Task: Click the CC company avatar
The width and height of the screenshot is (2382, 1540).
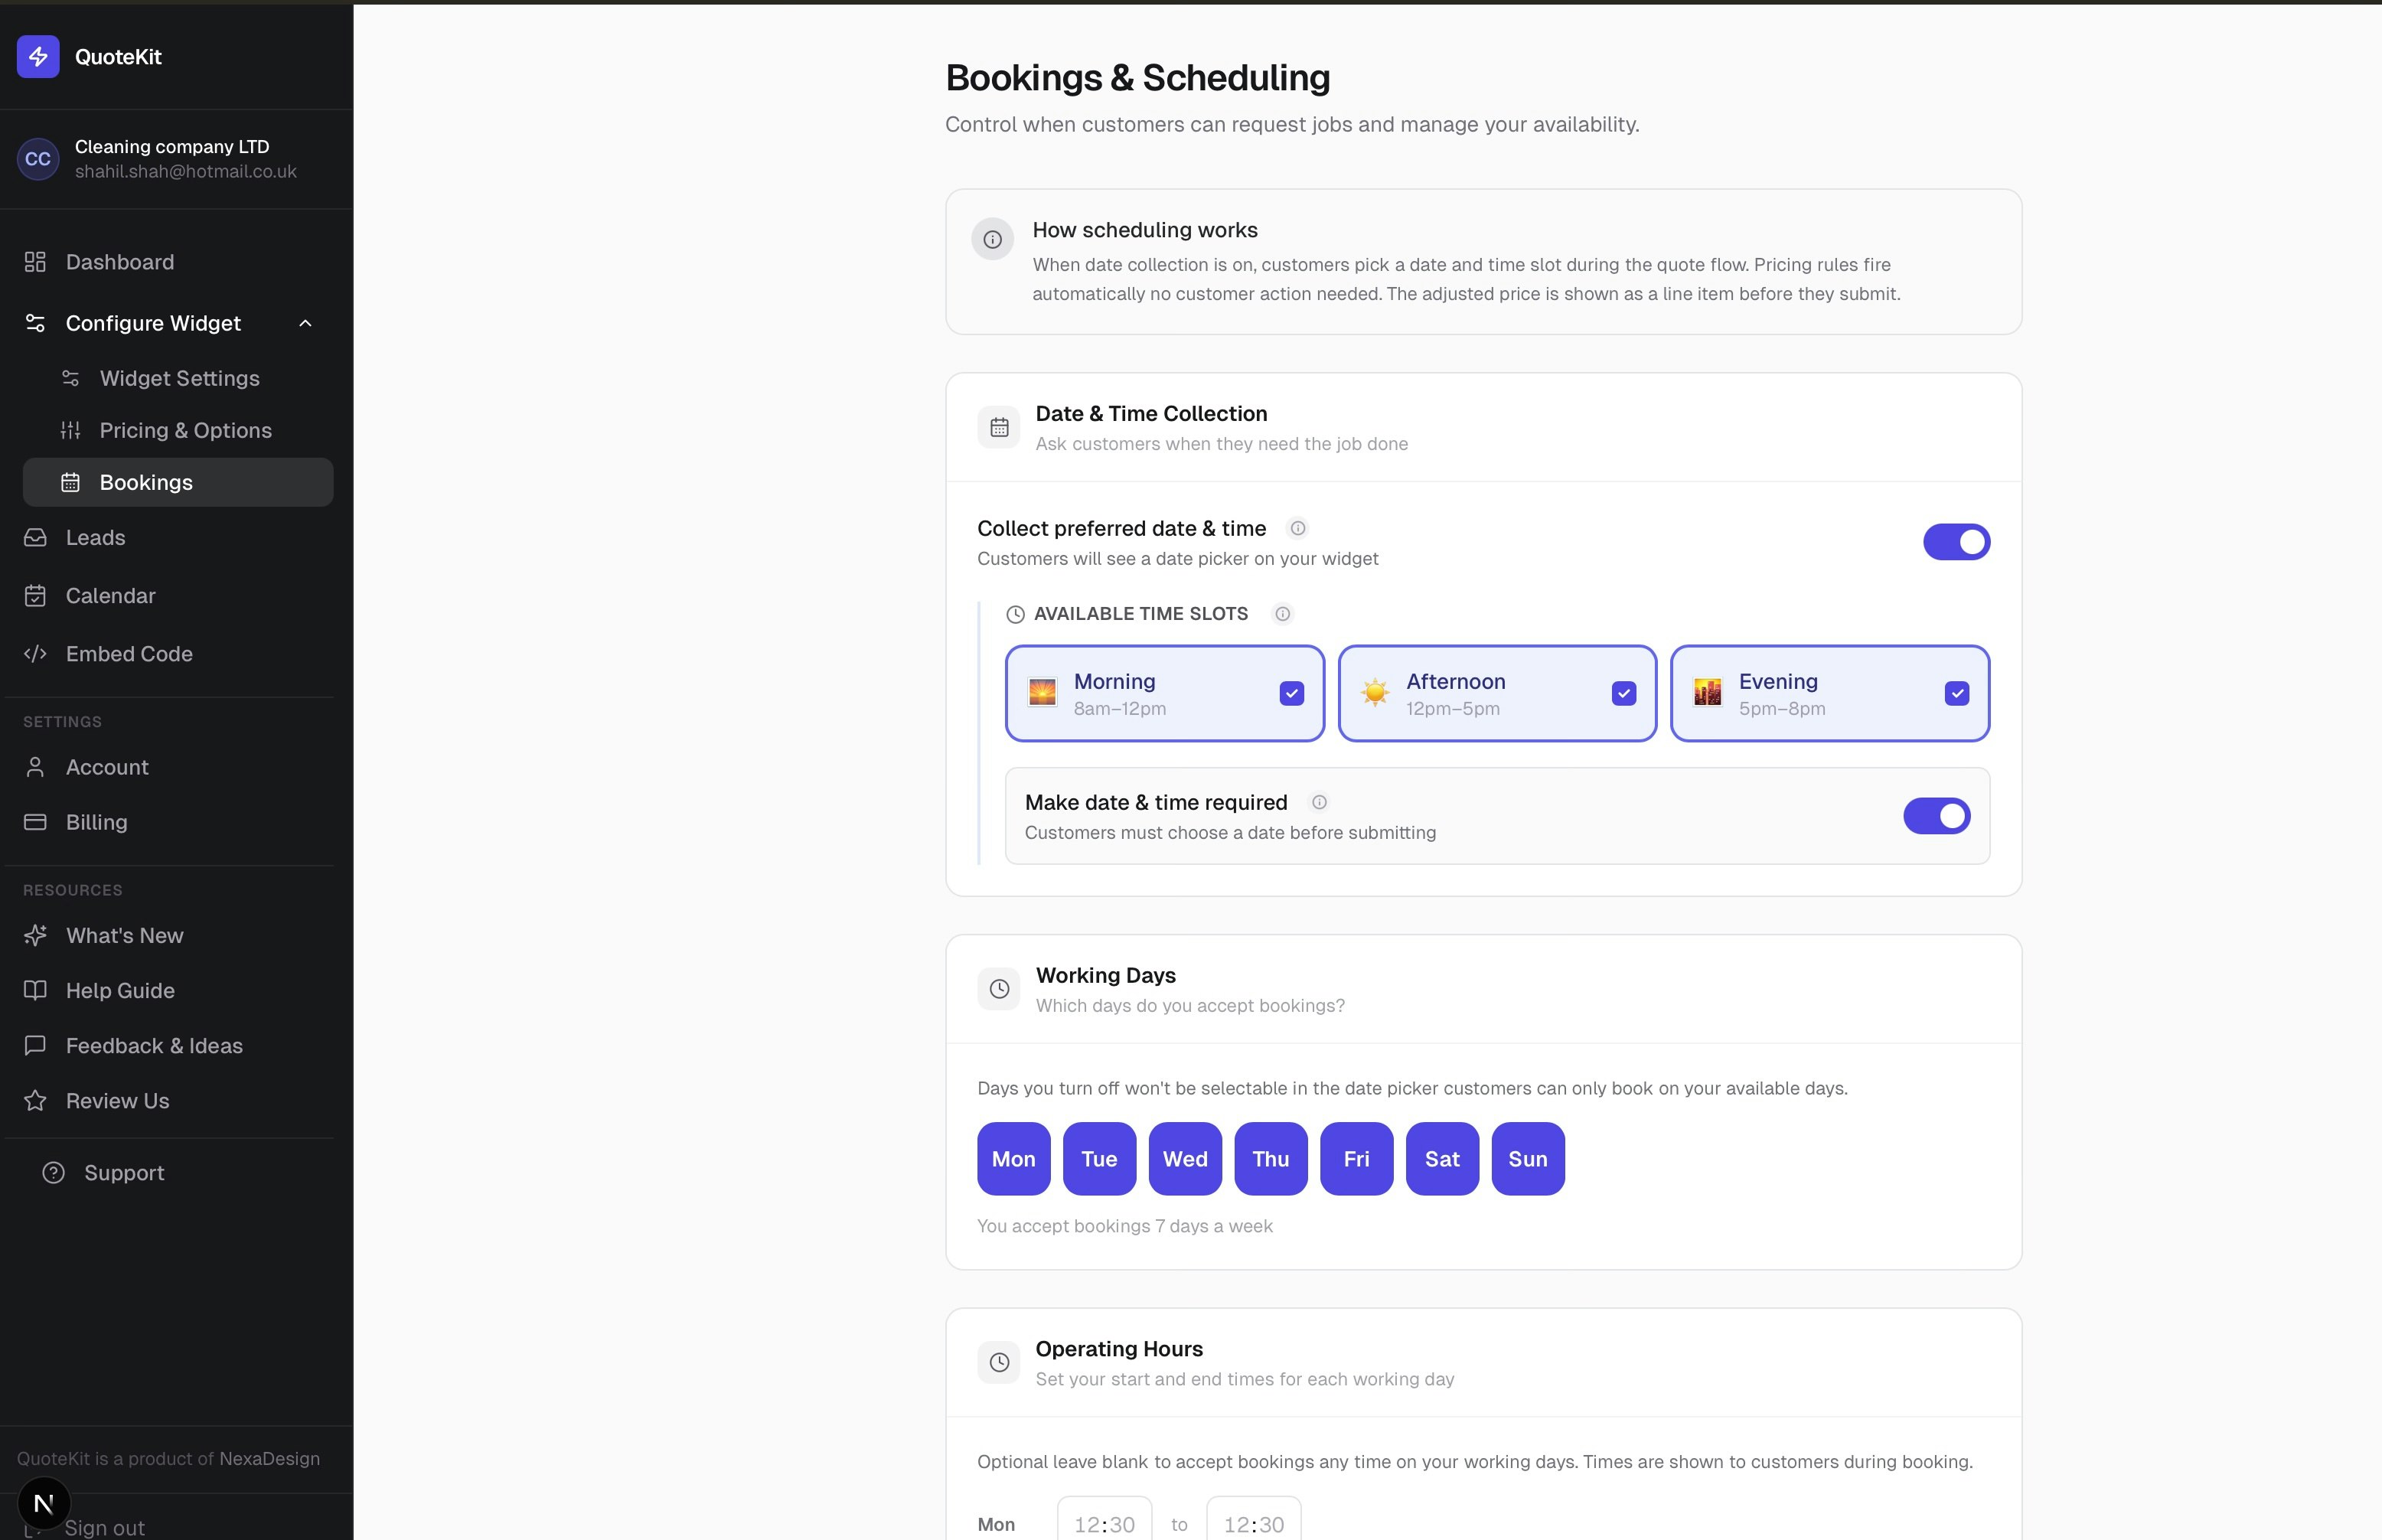Action: pyautogui.click(x=38, y=159)
